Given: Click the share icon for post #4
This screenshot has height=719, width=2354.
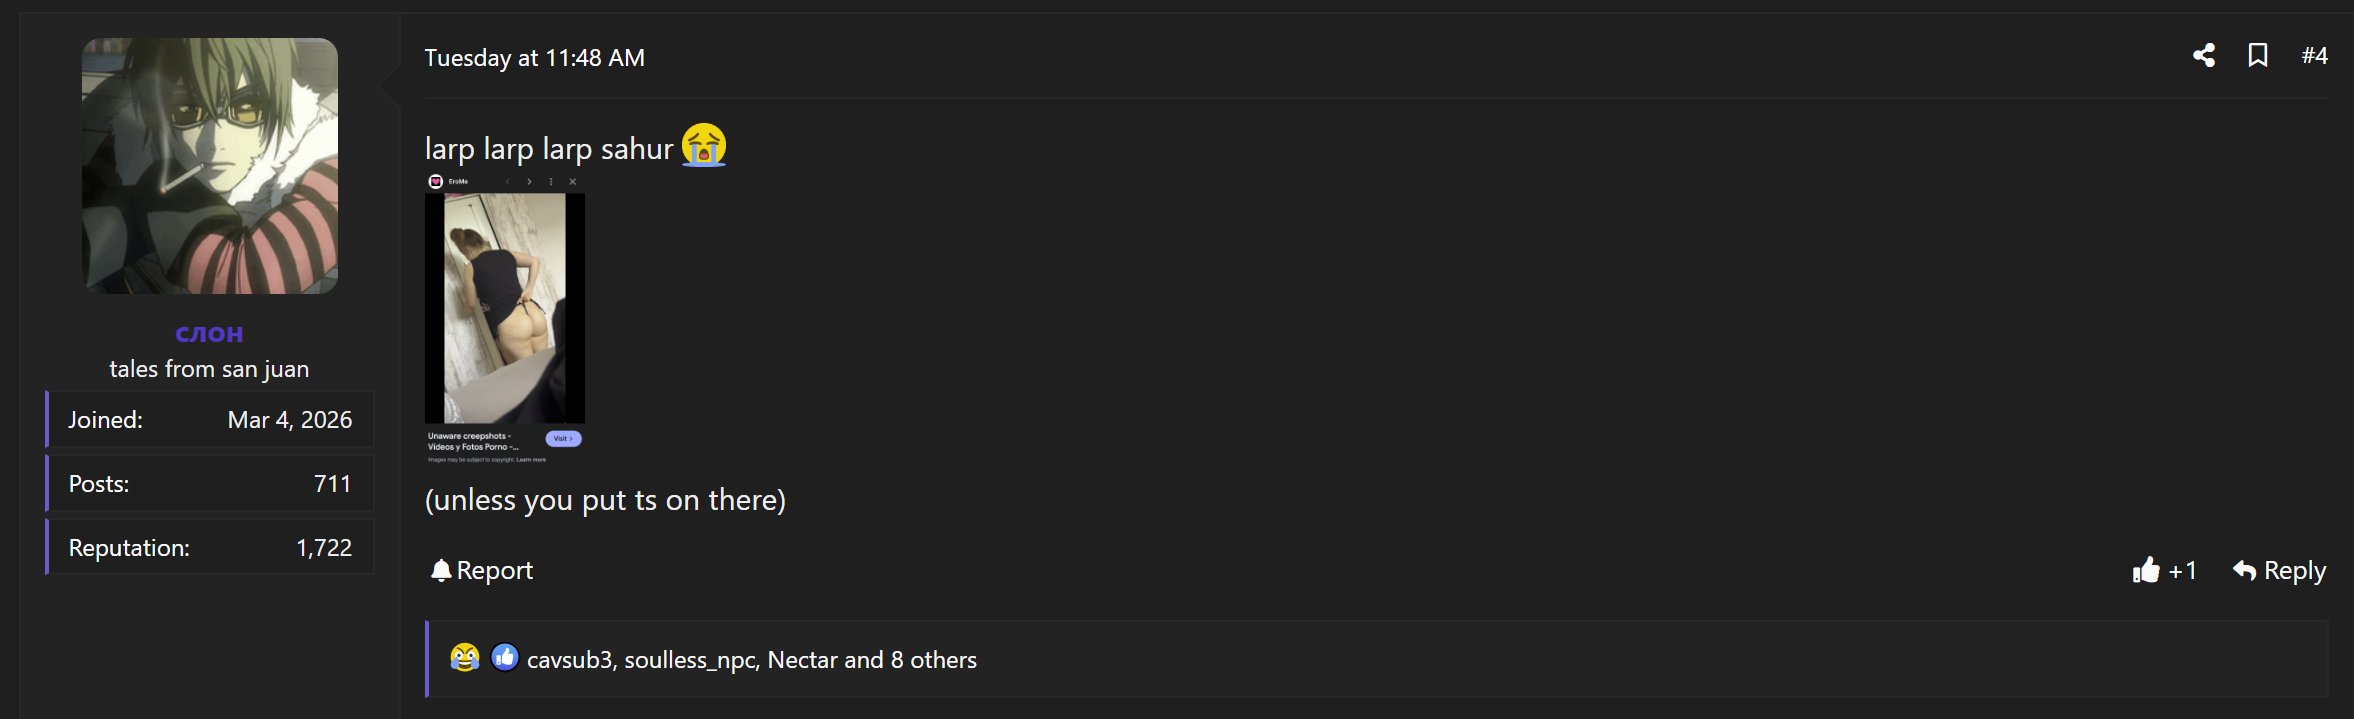Looking at the screenshot, I should (2204, 56).
